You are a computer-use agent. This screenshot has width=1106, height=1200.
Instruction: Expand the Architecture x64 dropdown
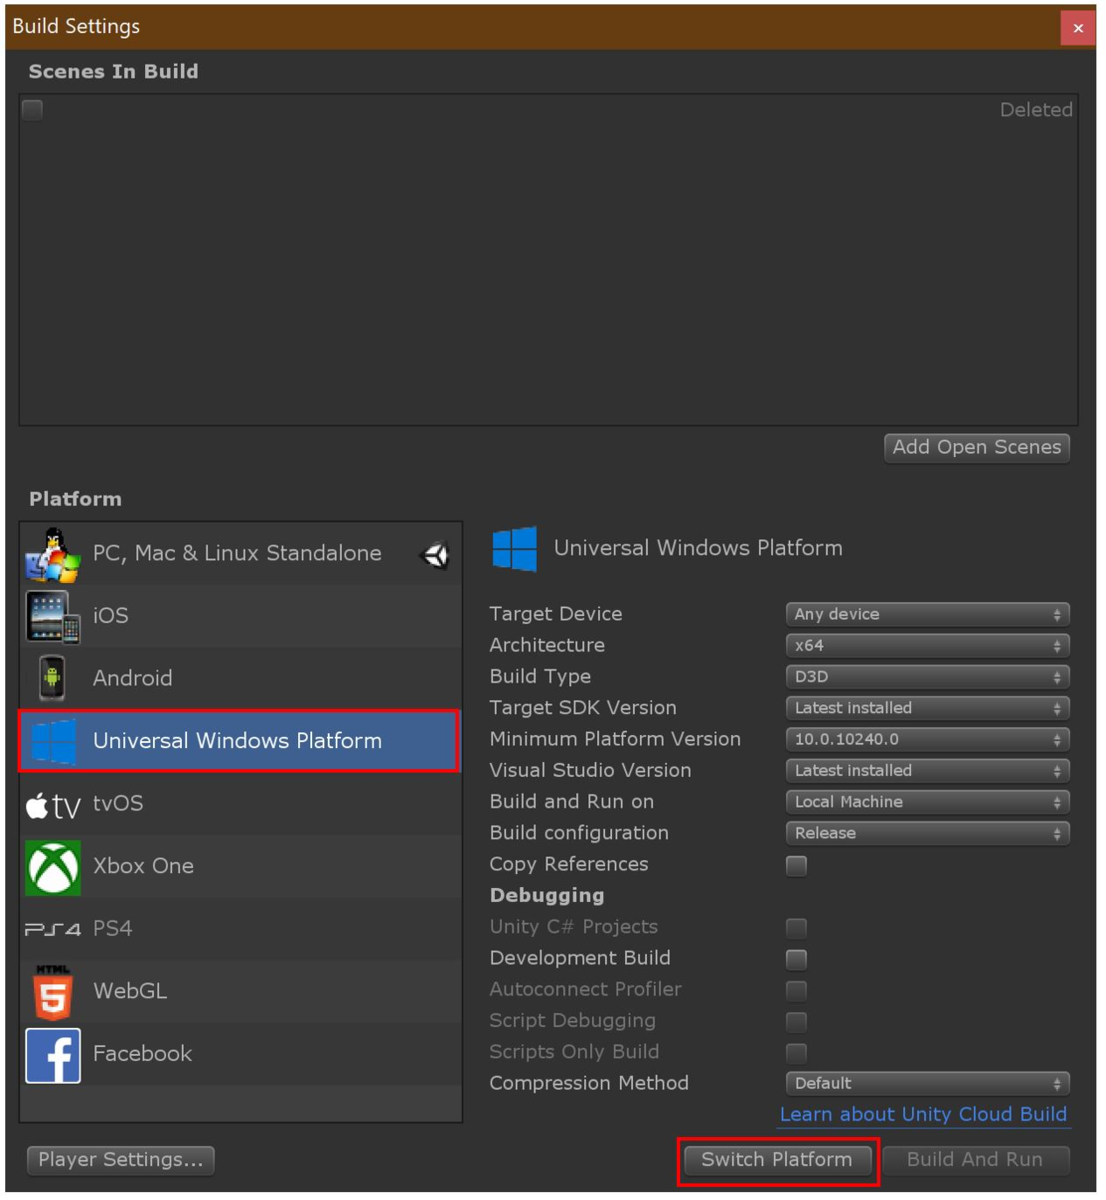pos(927,646)
